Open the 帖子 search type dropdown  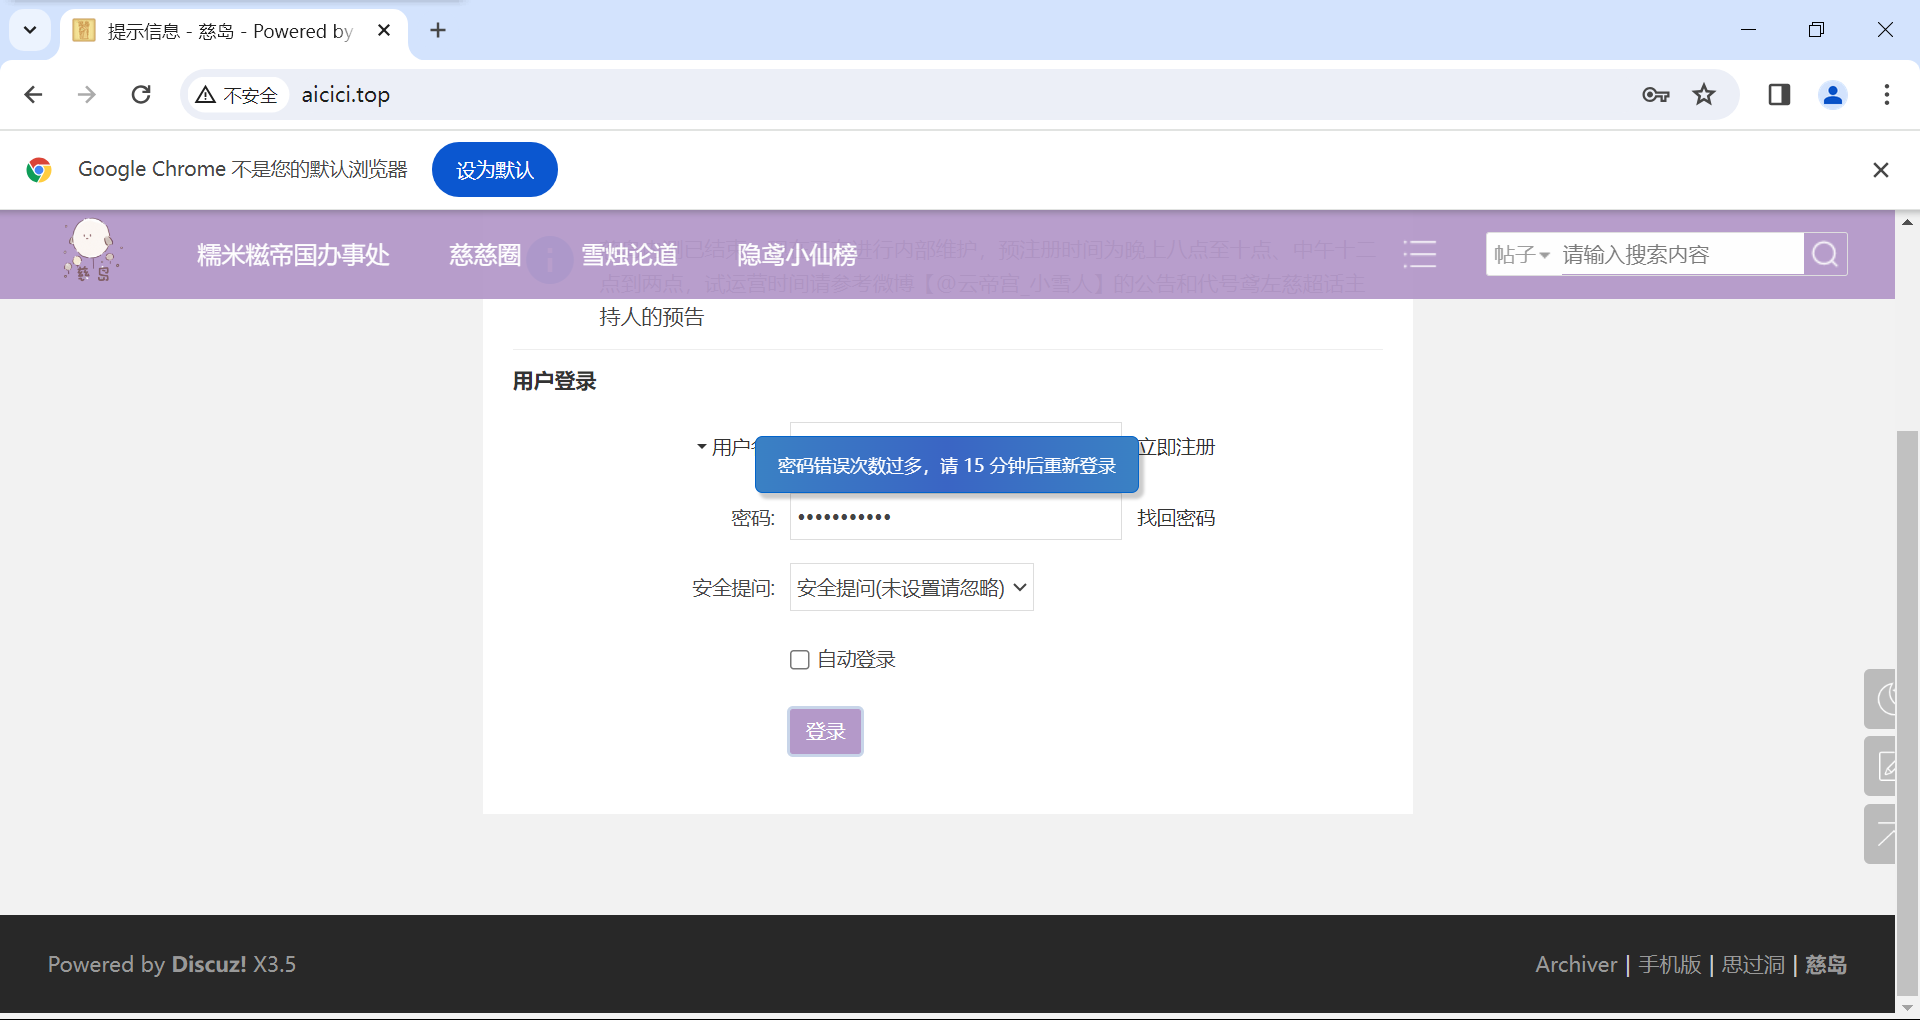[x=1521, y=255]
